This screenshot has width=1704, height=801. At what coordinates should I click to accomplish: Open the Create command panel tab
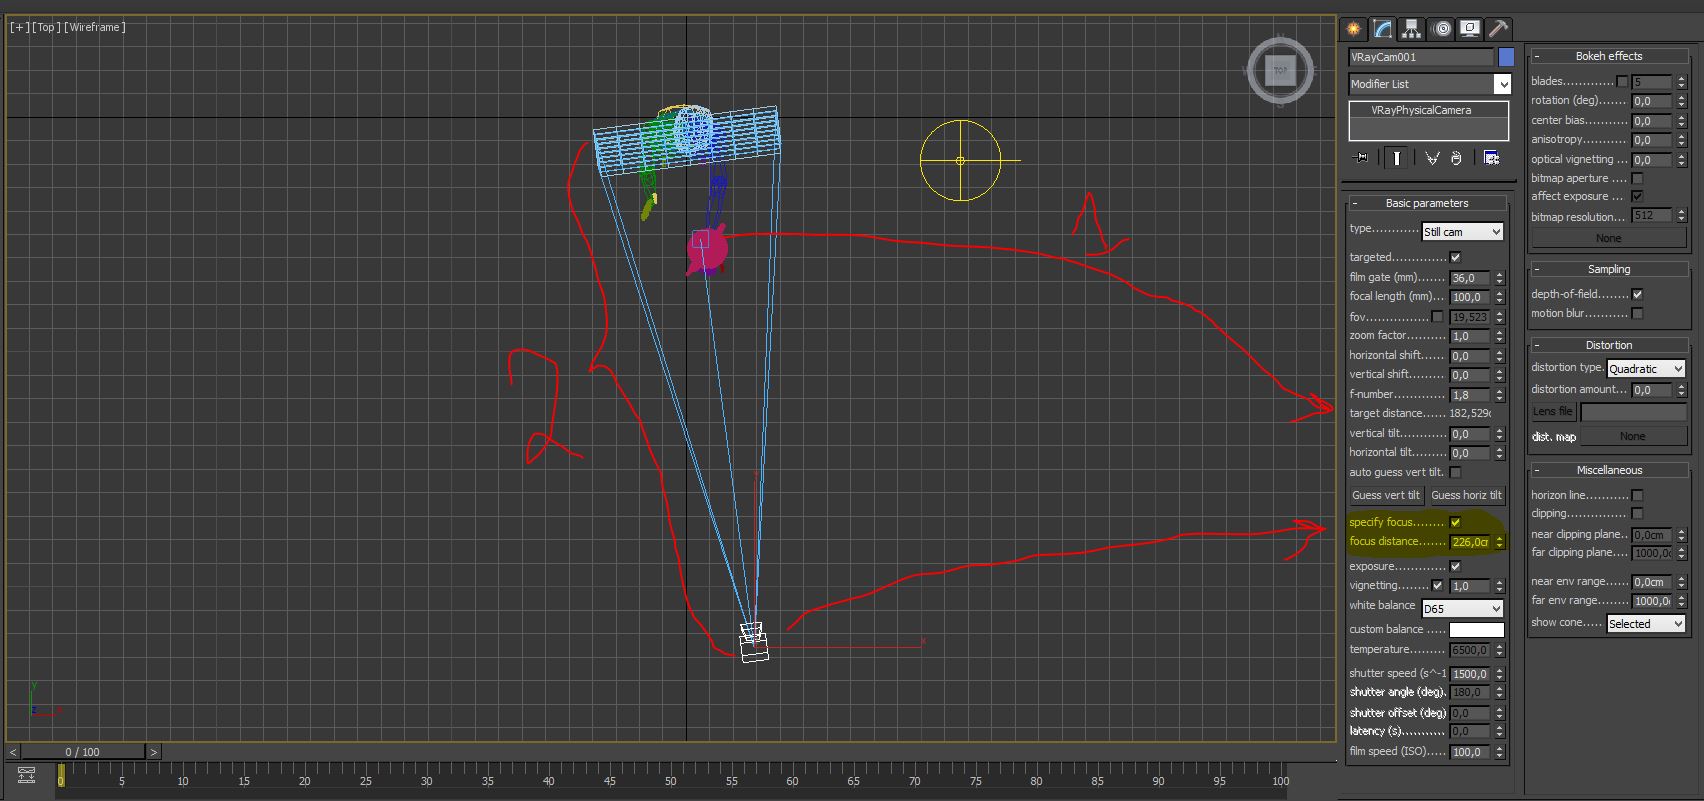(x=1353, y=29)
